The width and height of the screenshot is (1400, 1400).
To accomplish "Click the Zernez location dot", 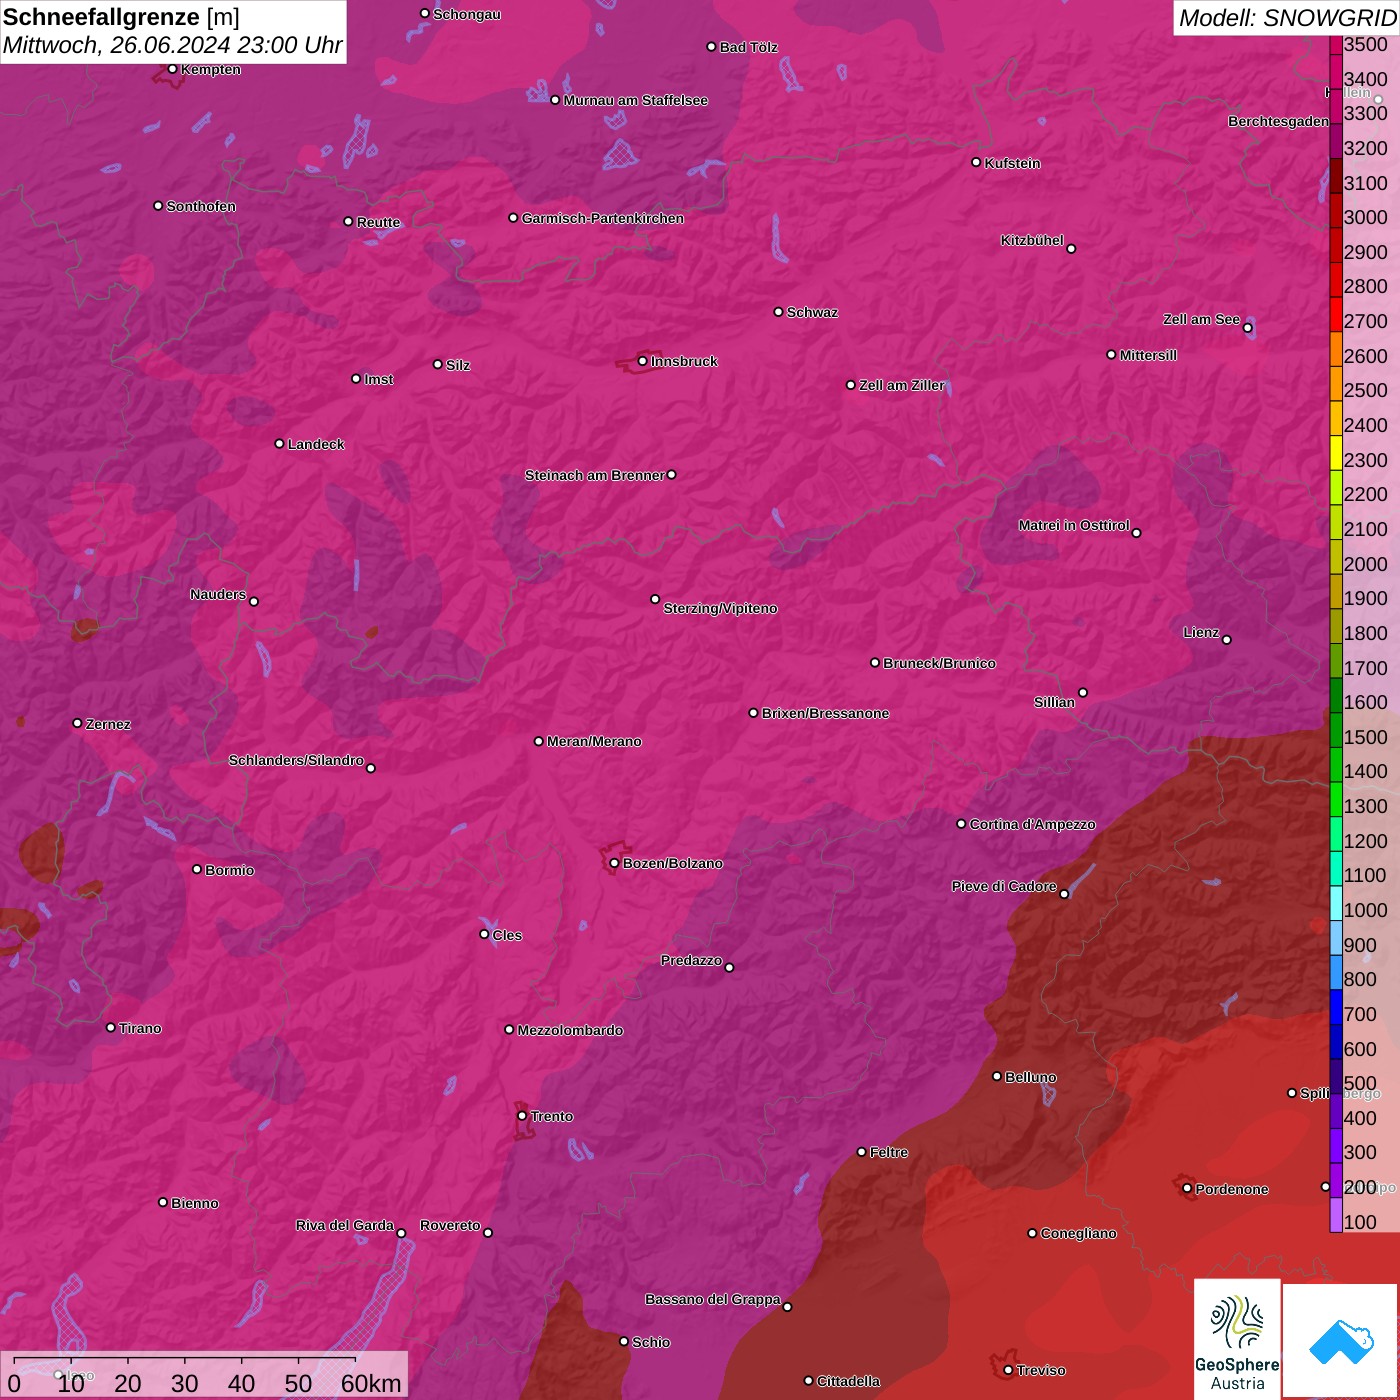I will click(x=78, y=723).
